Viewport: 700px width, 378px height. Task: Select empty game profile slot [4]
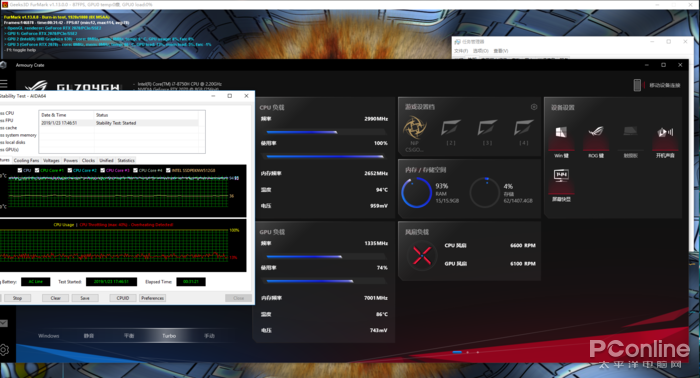coord(524,128)
